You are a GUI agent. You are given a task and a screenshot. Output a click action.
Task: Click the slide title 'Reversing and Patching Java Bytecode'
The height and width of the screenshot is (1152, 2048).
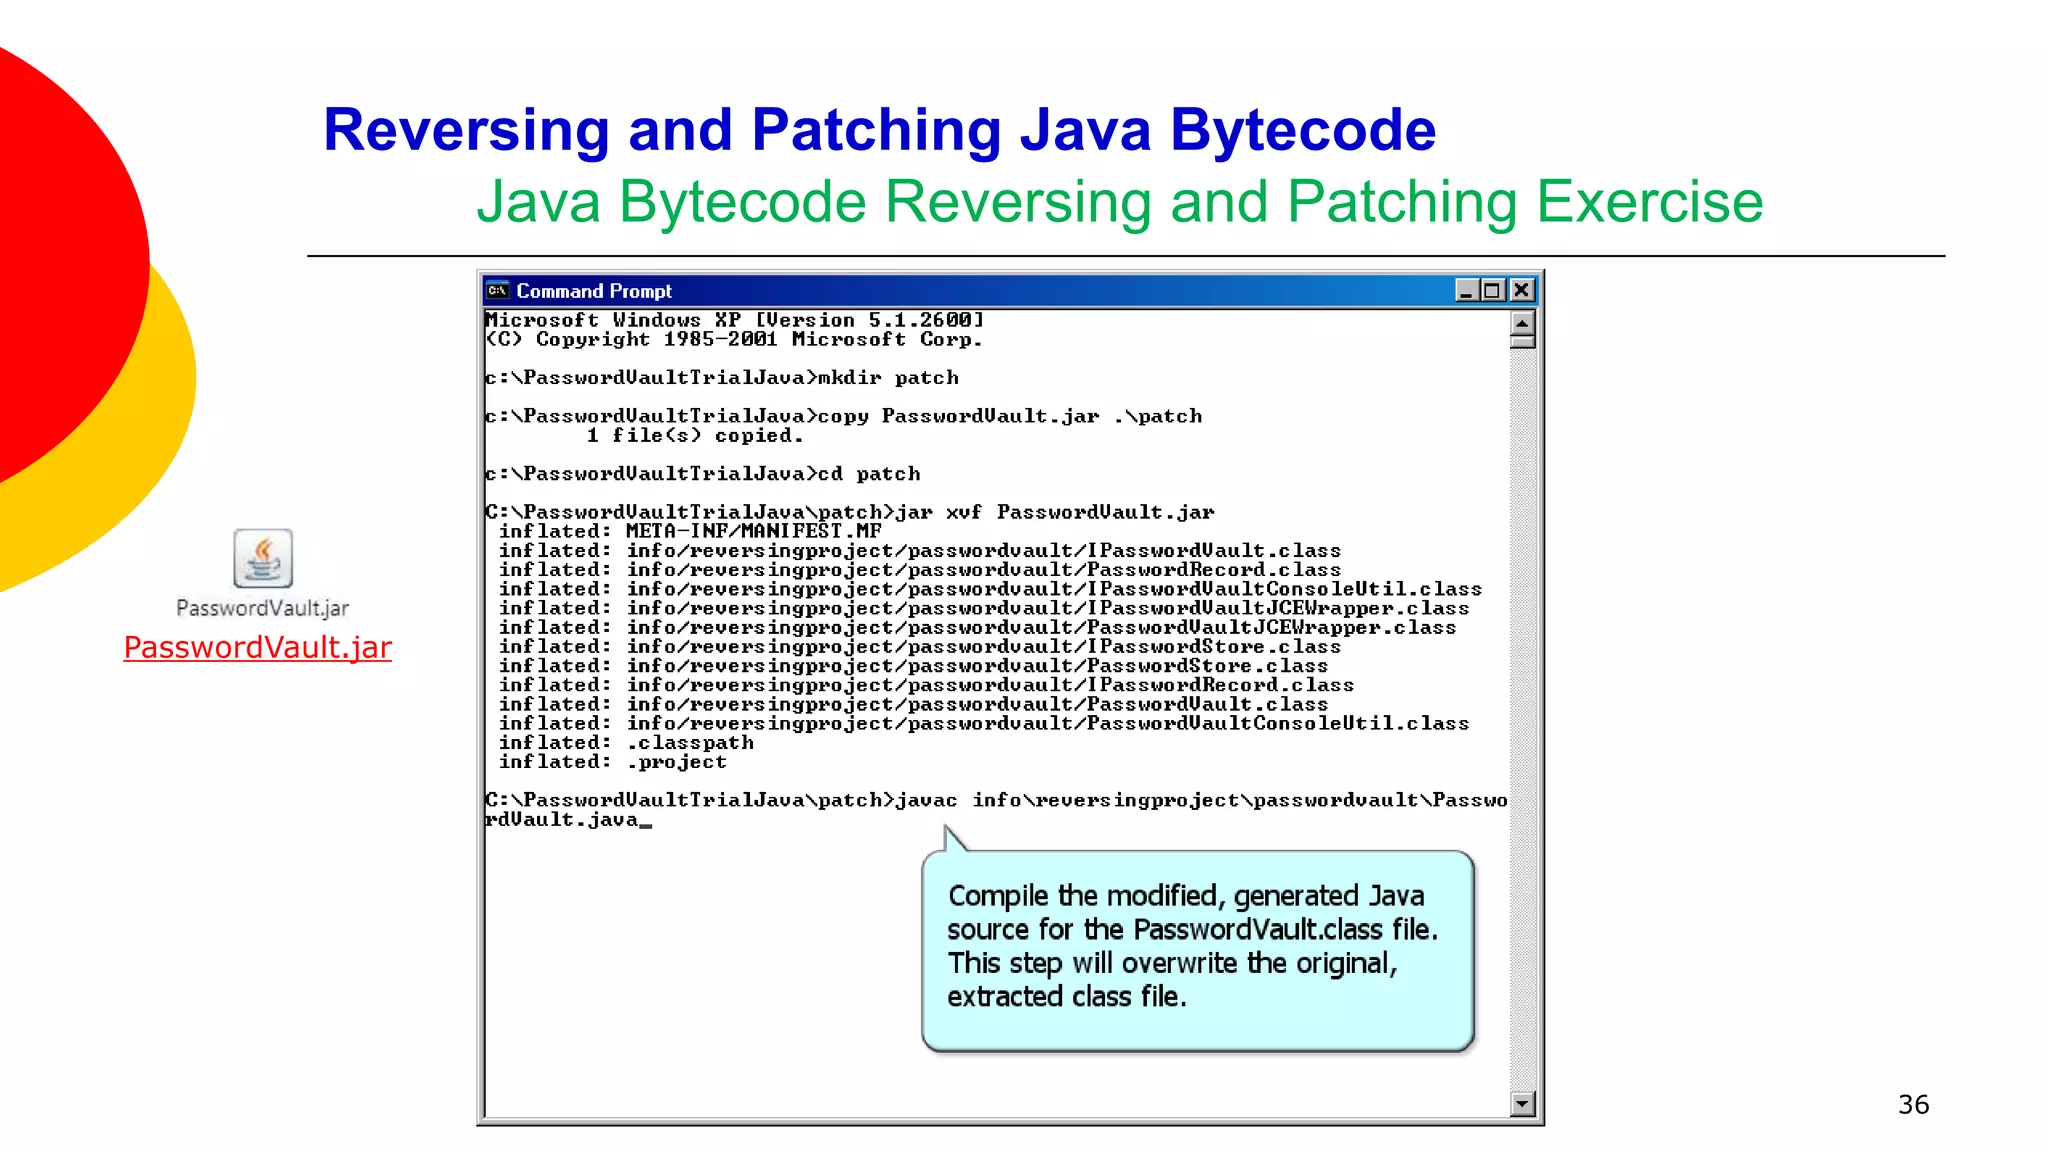click(879, 130)
